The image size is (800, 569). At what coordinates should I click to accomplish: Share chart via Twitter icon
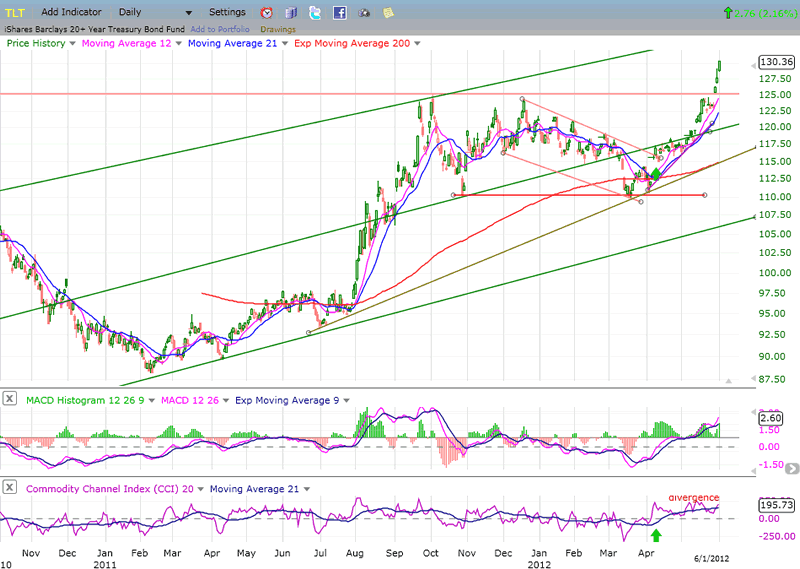click(x=315, y=13)
